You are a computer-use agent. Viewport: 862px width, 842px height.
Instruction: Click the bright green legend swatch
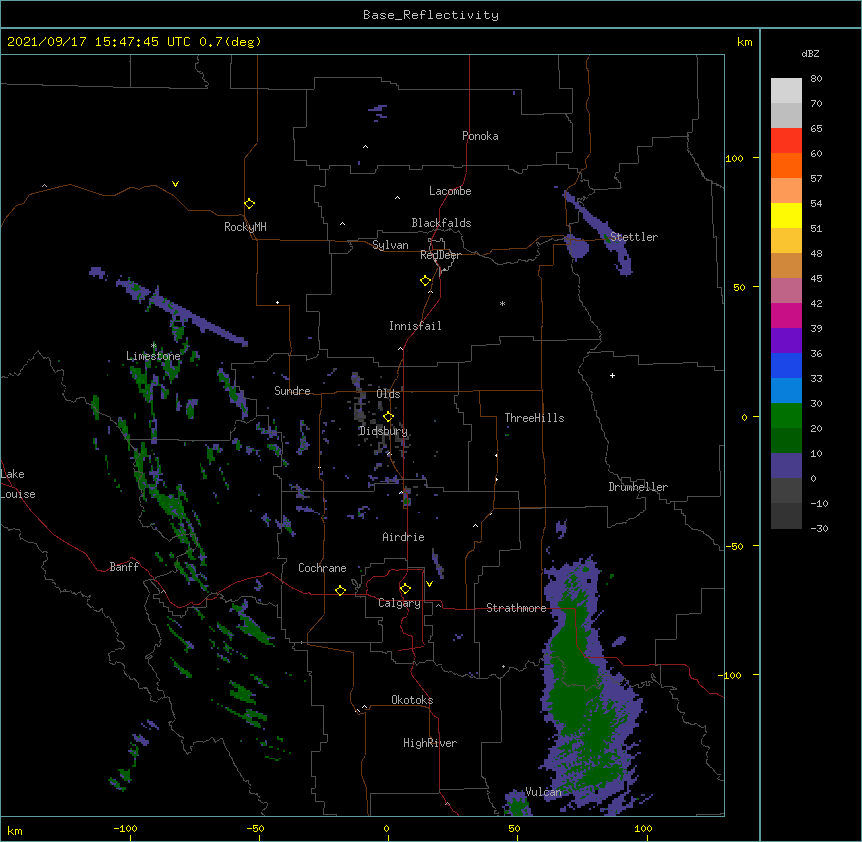(x=786, y=416)
